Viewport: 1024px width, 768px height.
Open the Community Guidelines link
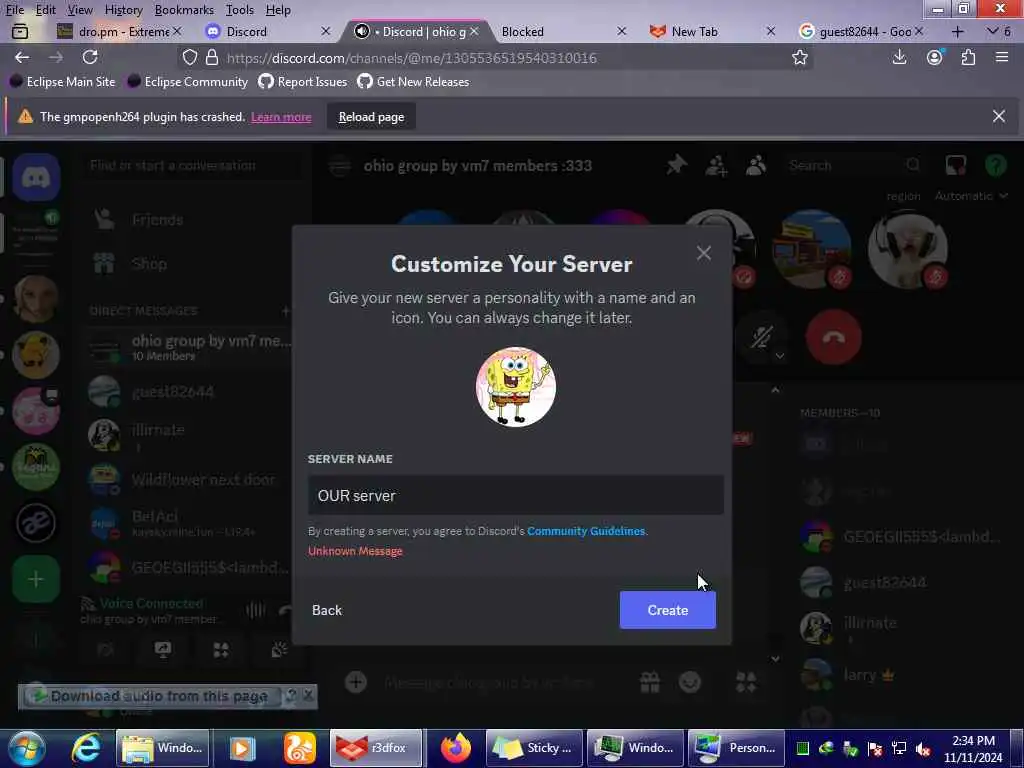(x=586, y=531)
